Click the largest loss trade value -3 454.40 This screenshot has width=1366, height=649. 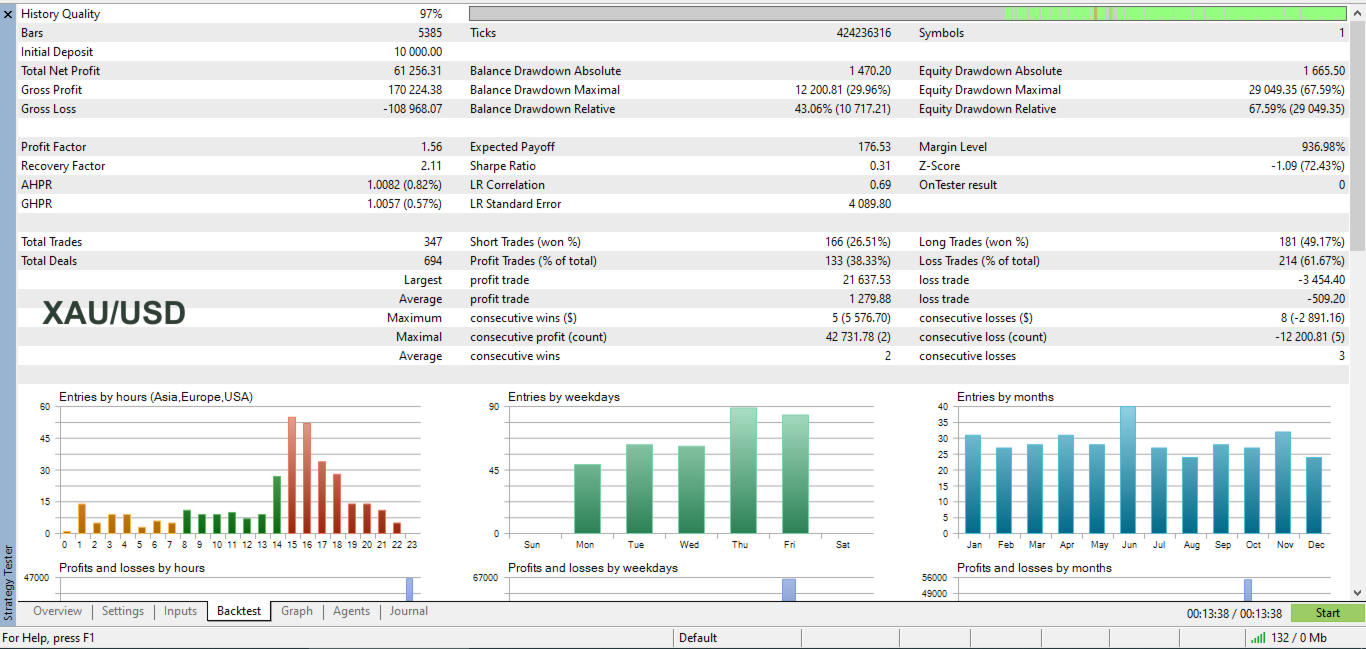[x=1322, y=280]
